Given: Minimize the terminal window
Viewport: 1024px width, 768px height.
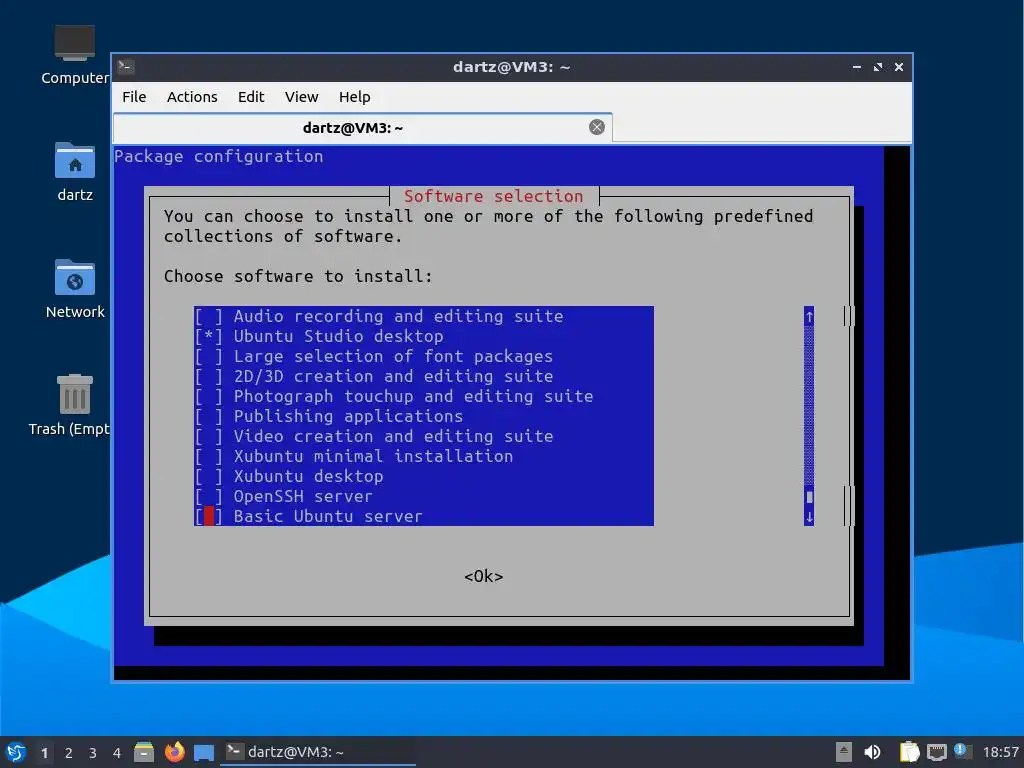Looking at the screenshot, I should point(857,67).
